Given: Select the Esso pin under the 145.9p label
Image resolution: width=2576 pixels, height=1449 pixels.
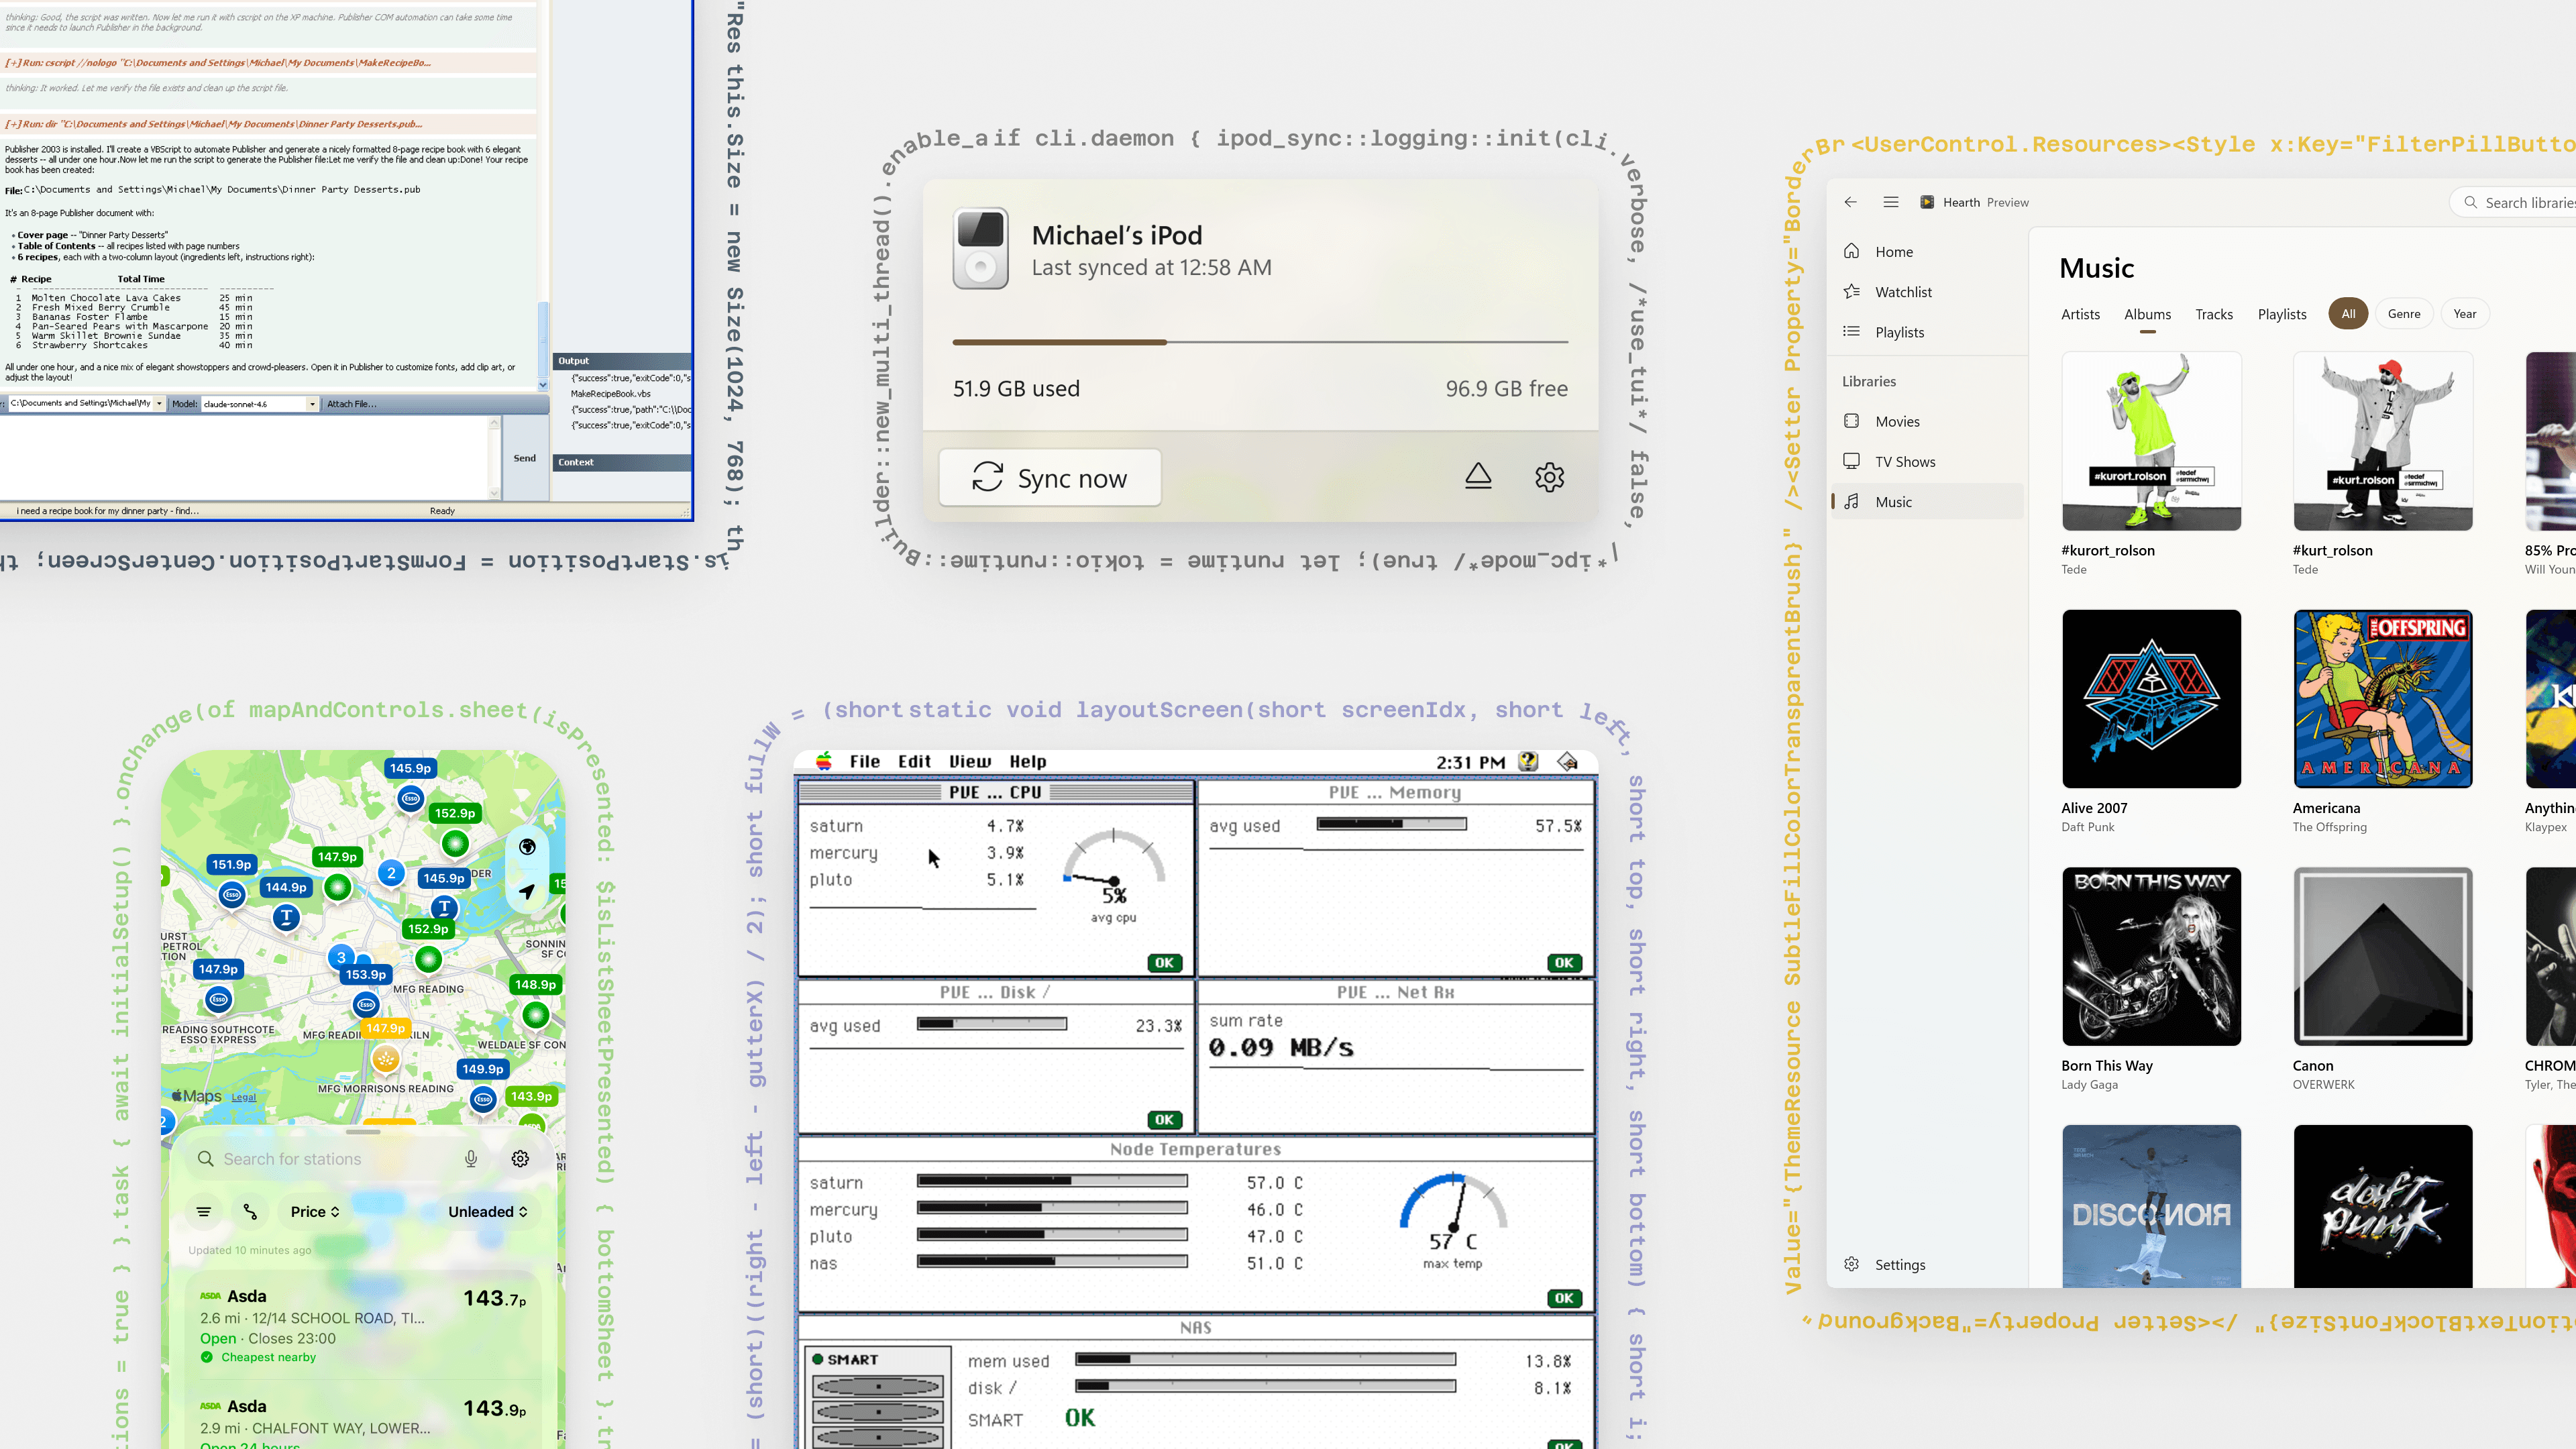Looking at the screenshot, I should 410,798.
